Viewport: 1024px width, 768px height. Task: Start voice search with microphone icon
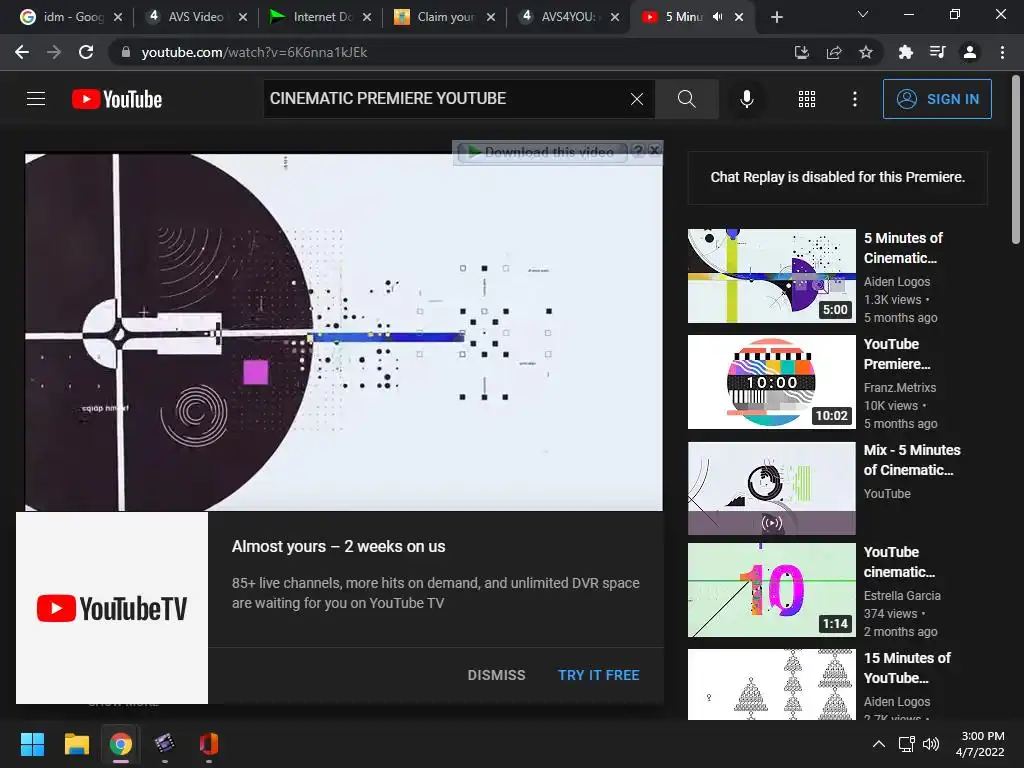(746, 99)
